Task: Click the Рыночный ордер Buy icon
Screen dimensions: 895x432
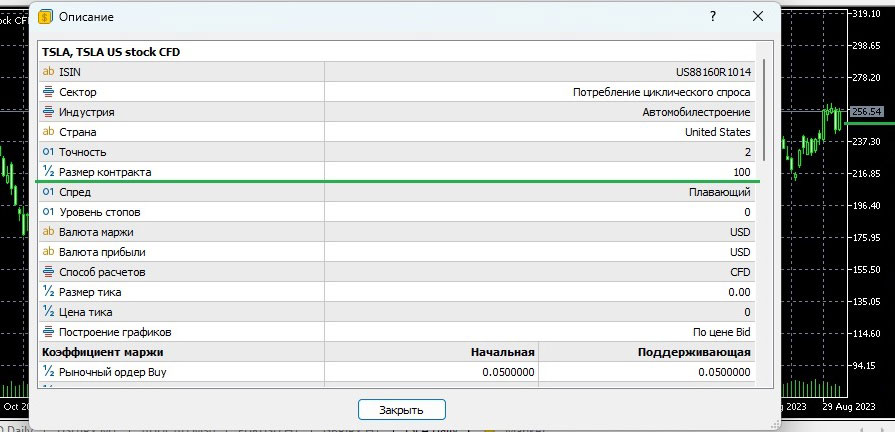Action: click(x=48, y=372)
